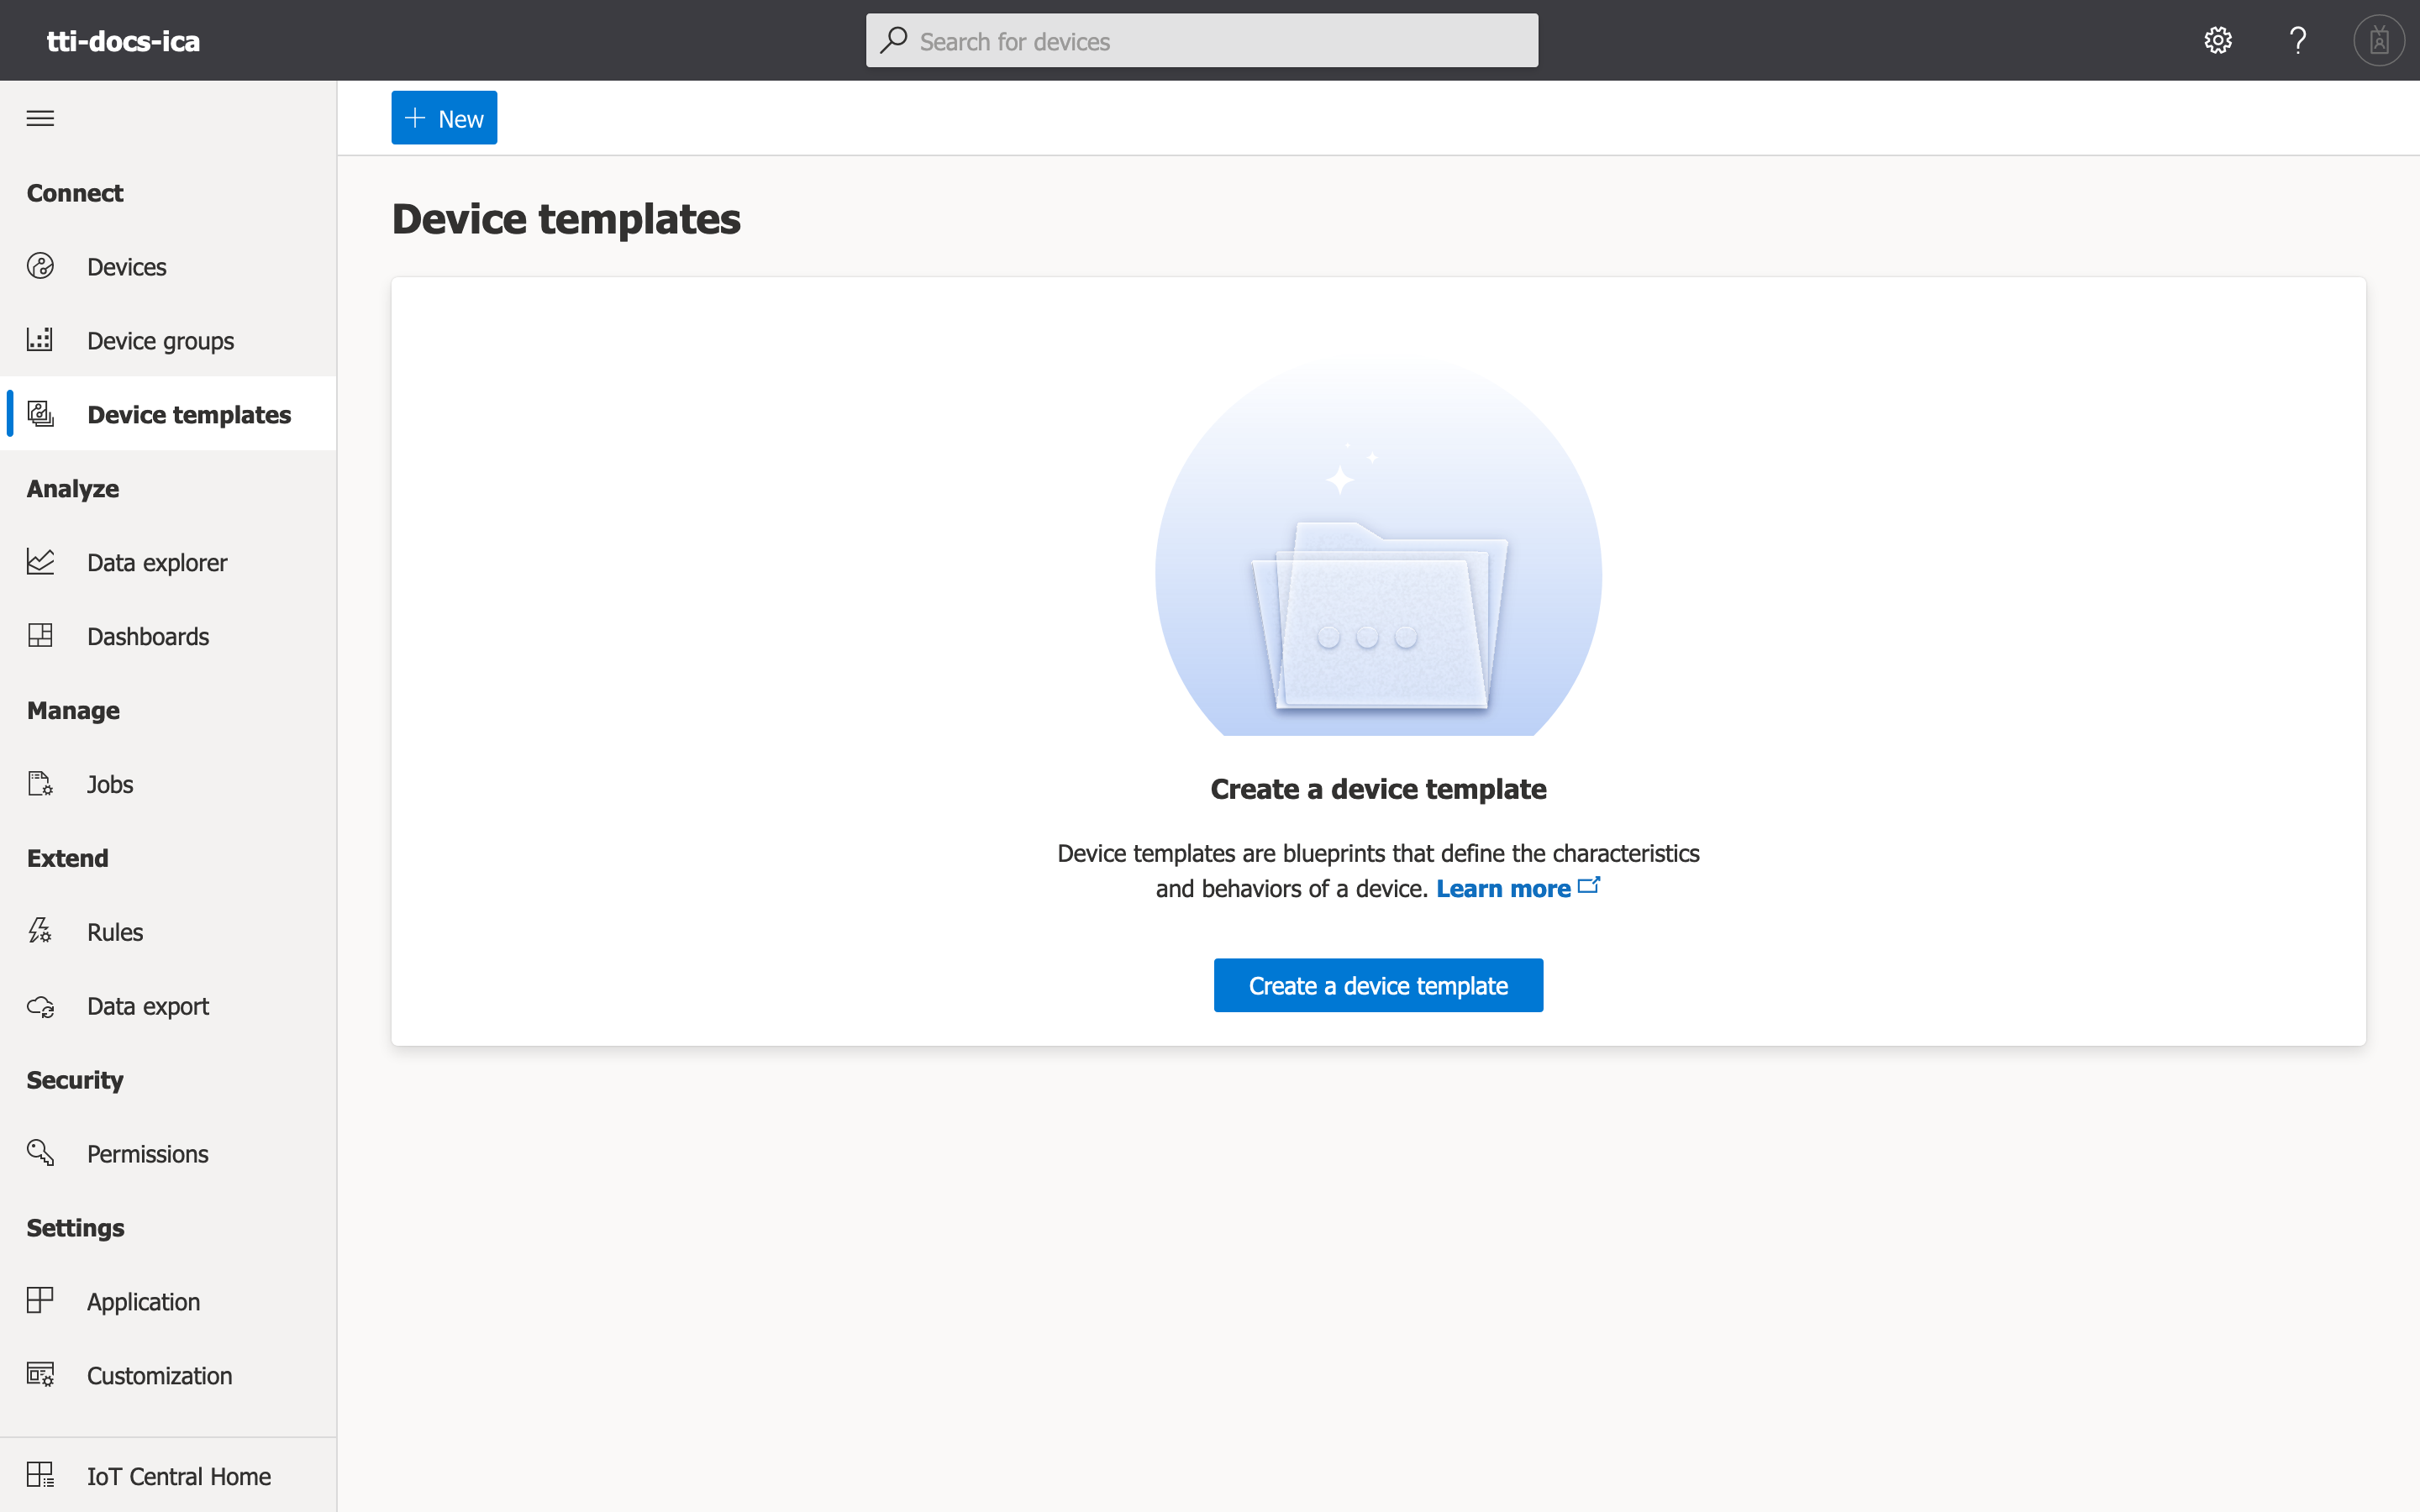The width and height of the screenshot is (2420, 1512).
Task: Click the user account icon
Action: (2378, 40)
